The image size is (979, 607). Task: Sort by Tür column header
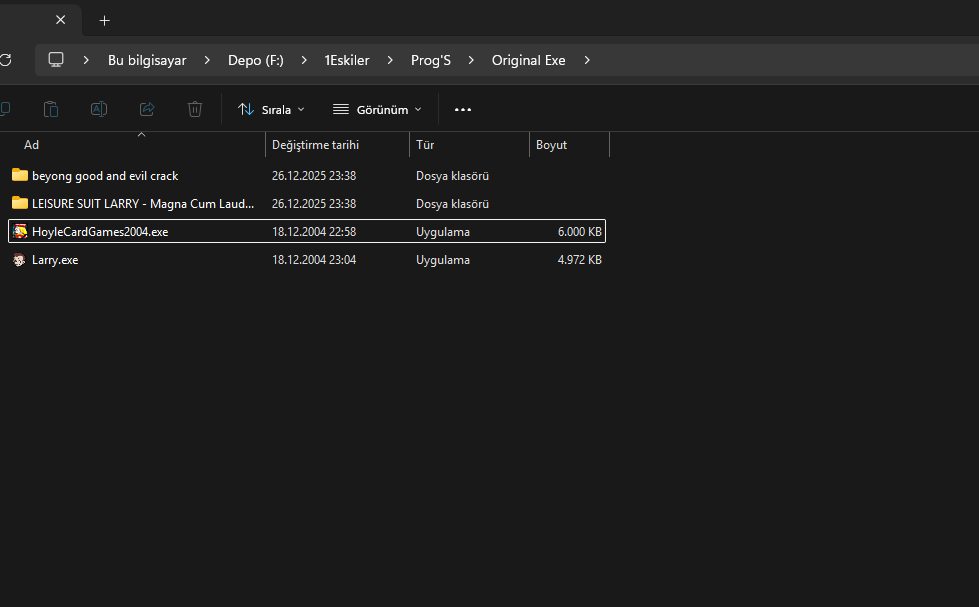(425, 145)
